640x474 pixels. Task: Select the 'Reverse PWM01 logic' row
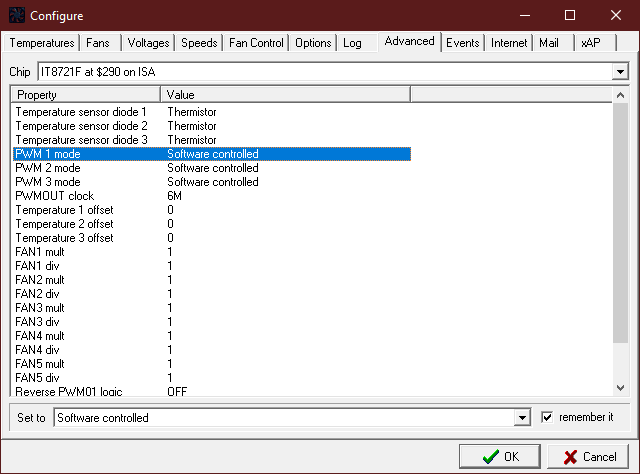pyautogui.click(x=211, y=391)
